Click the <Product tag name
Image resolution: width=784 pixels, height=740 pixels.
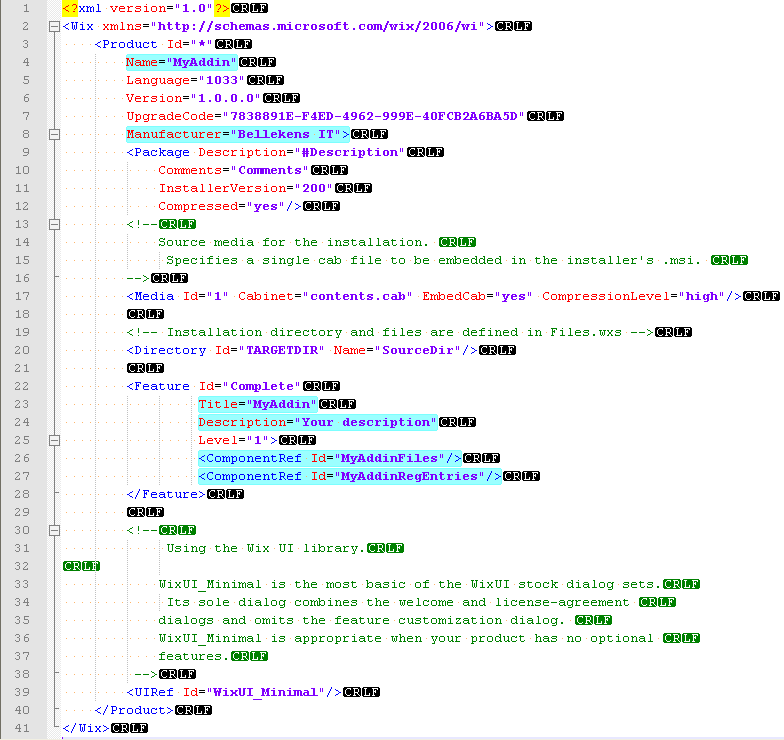coord(126,44)
